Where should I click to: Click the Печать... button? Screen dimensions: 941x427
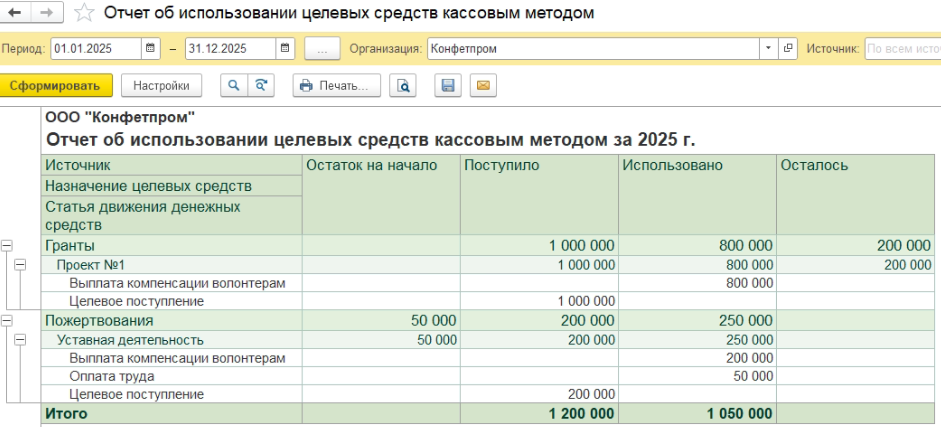point(336,86)
